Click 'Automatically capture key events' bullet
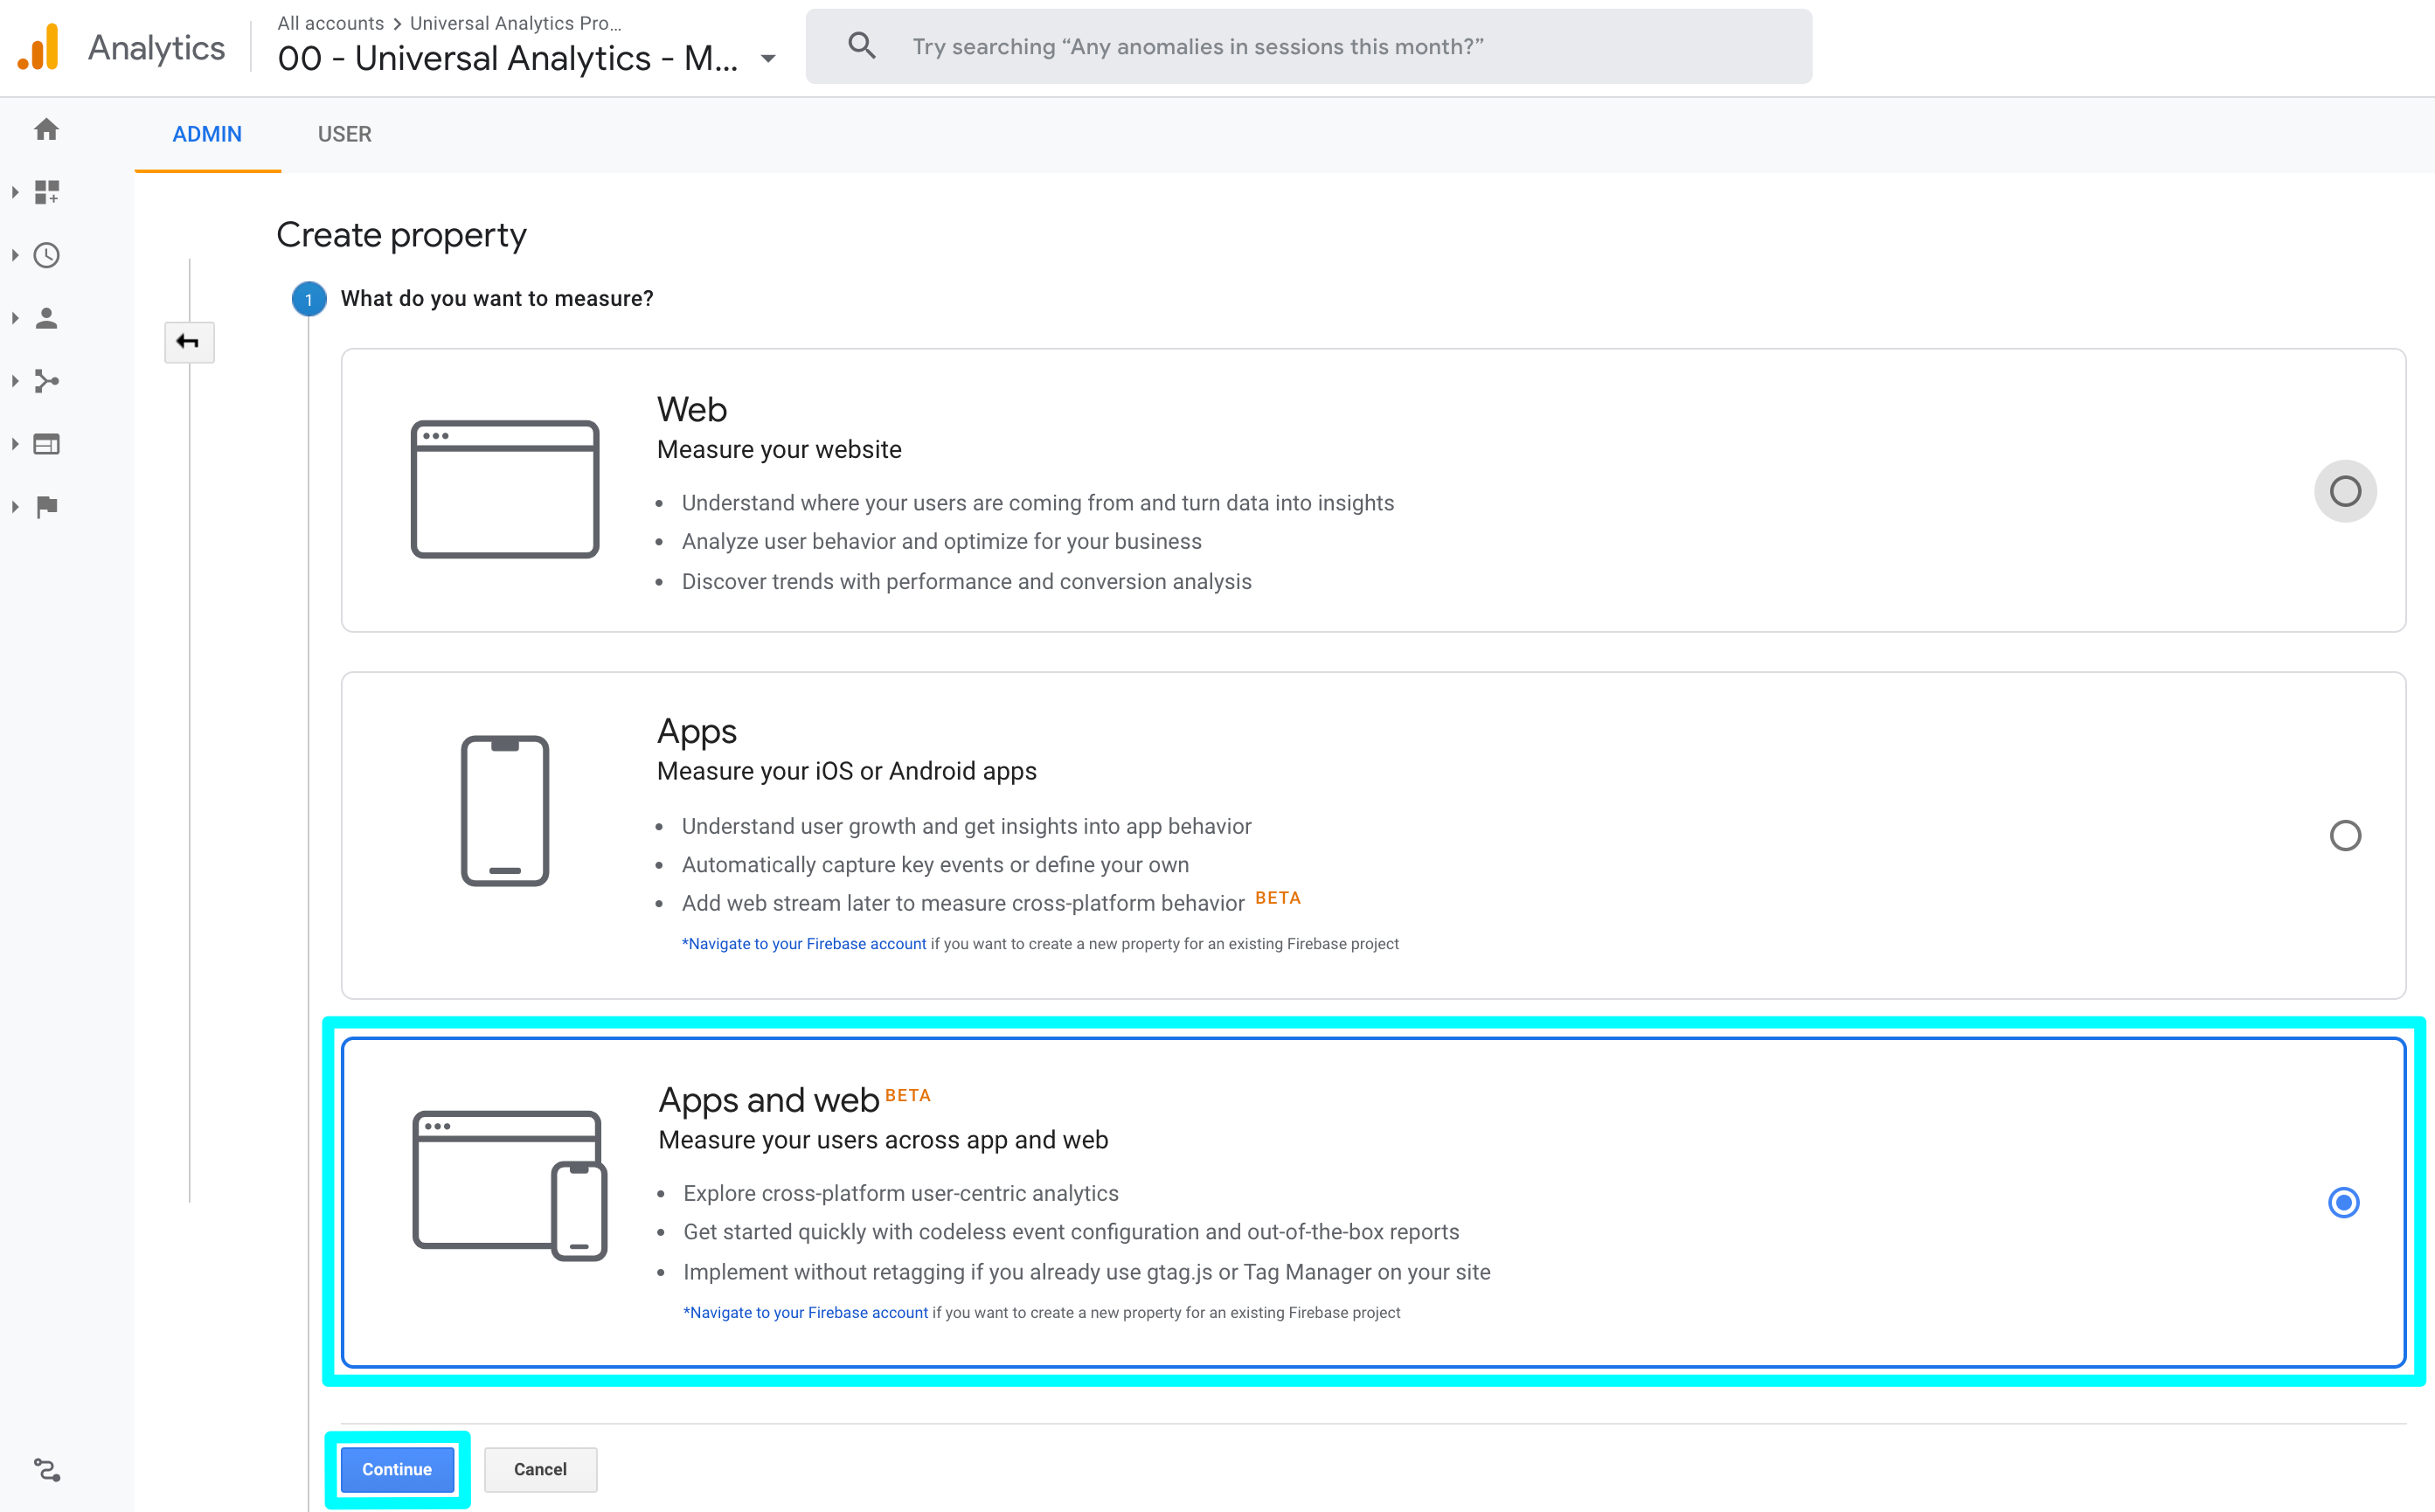Viewport: 2435px width, 1512px height. tap(935, 864)
